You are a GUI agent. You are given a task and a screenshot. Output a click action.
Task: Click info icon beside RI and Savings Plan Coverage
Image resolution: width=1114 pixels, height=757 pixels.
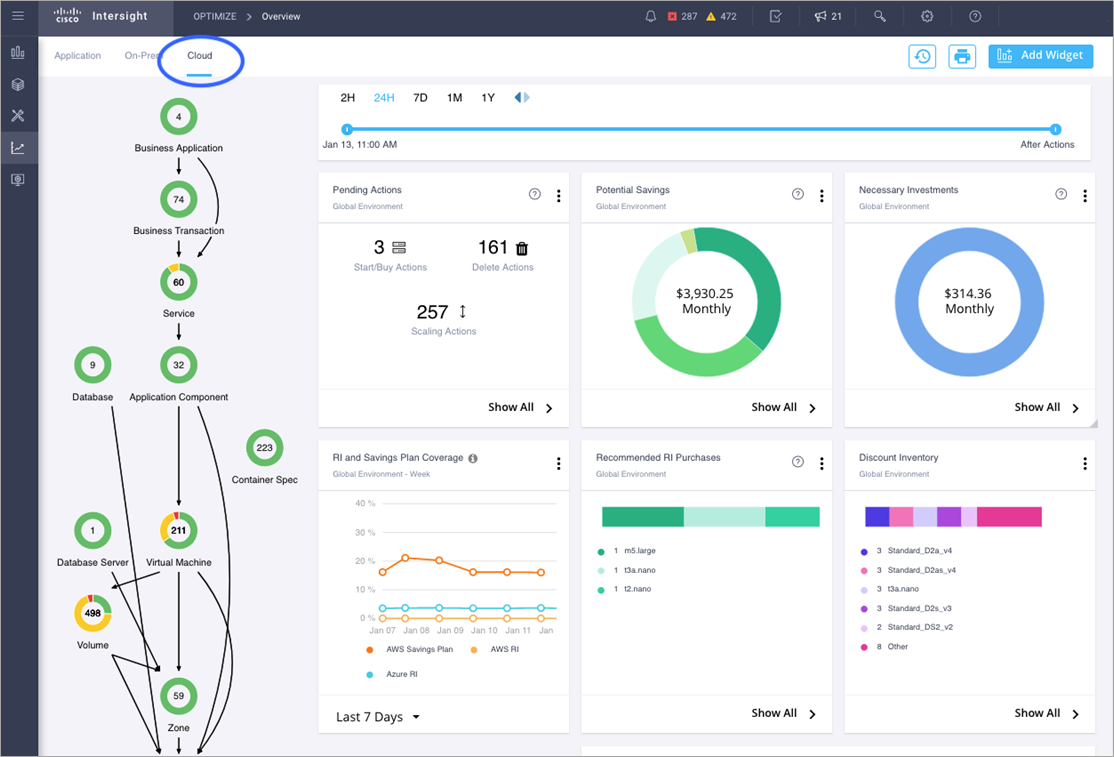[473, 458]
